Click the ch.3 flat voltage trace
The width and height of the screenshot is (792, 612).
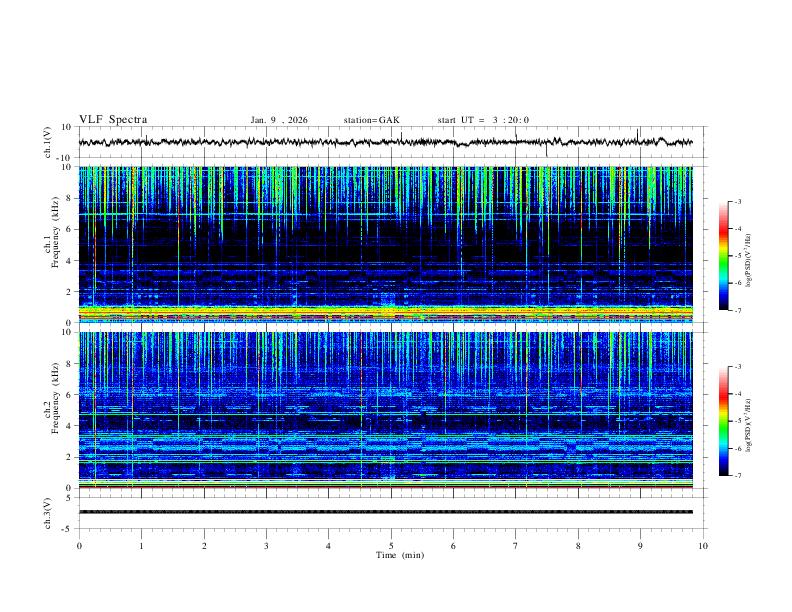(x=385, y=512)
